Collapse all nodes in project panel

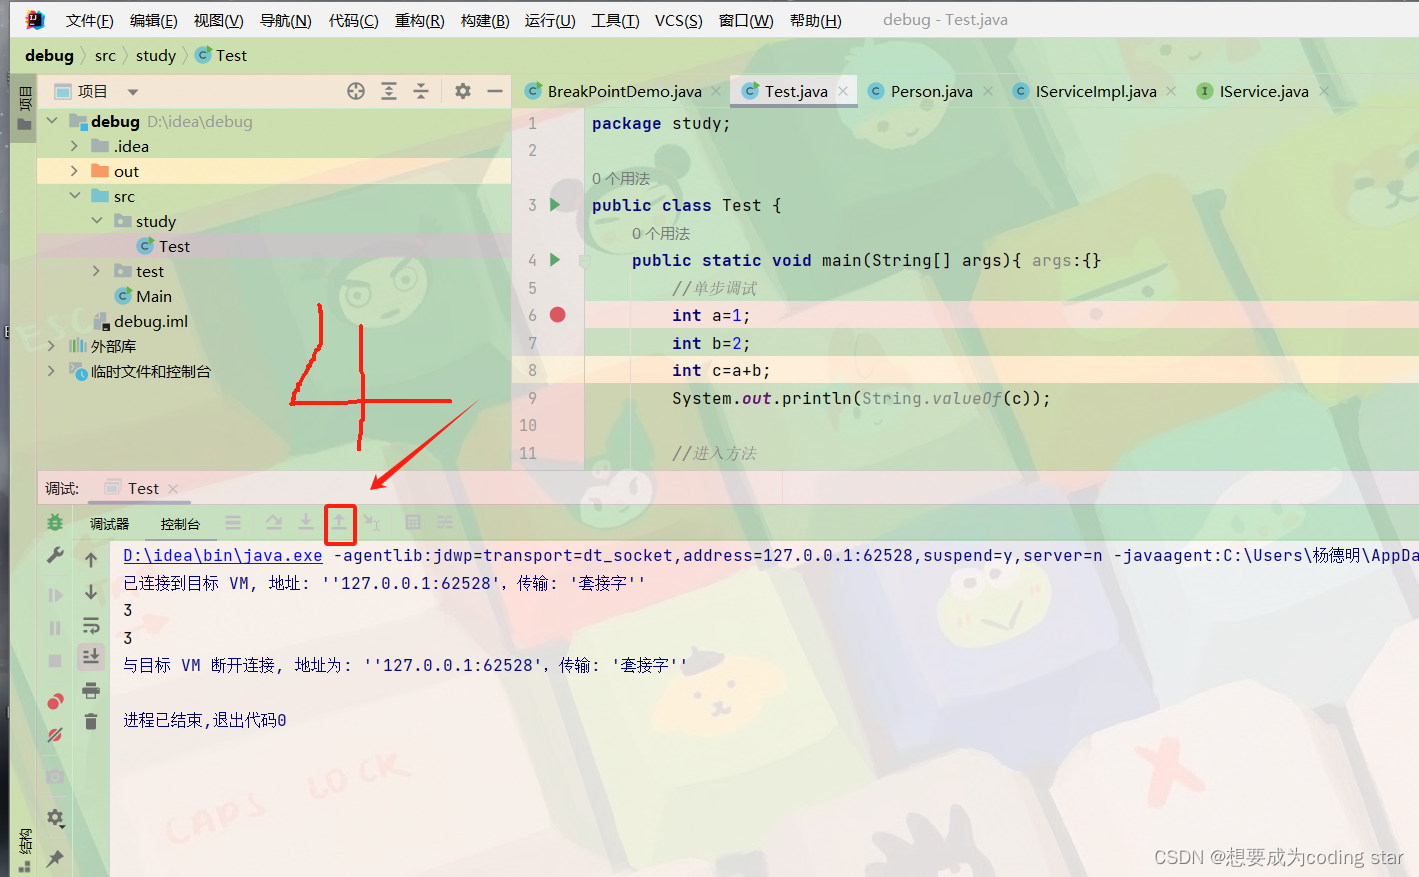(421, 91)
